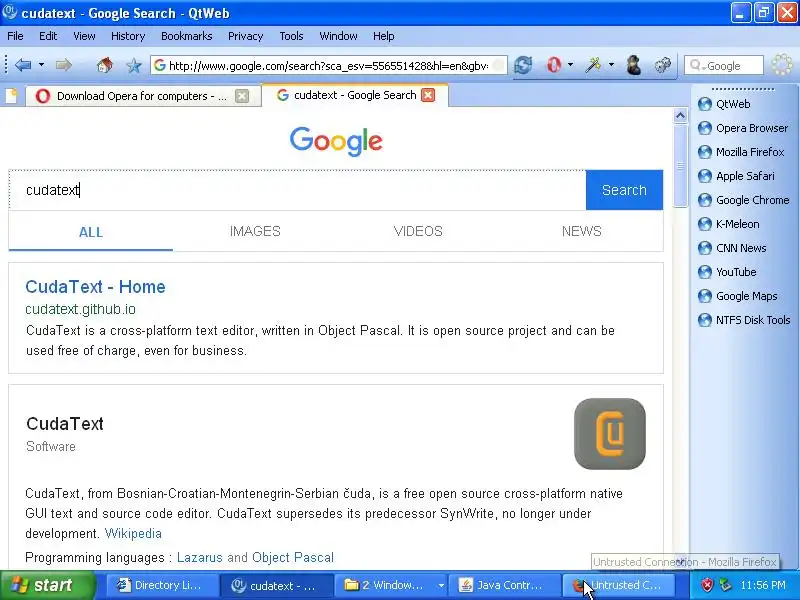Go back with the Back arrow toolbar icon
The image size is (800, 600).
[x=23, y=65]
